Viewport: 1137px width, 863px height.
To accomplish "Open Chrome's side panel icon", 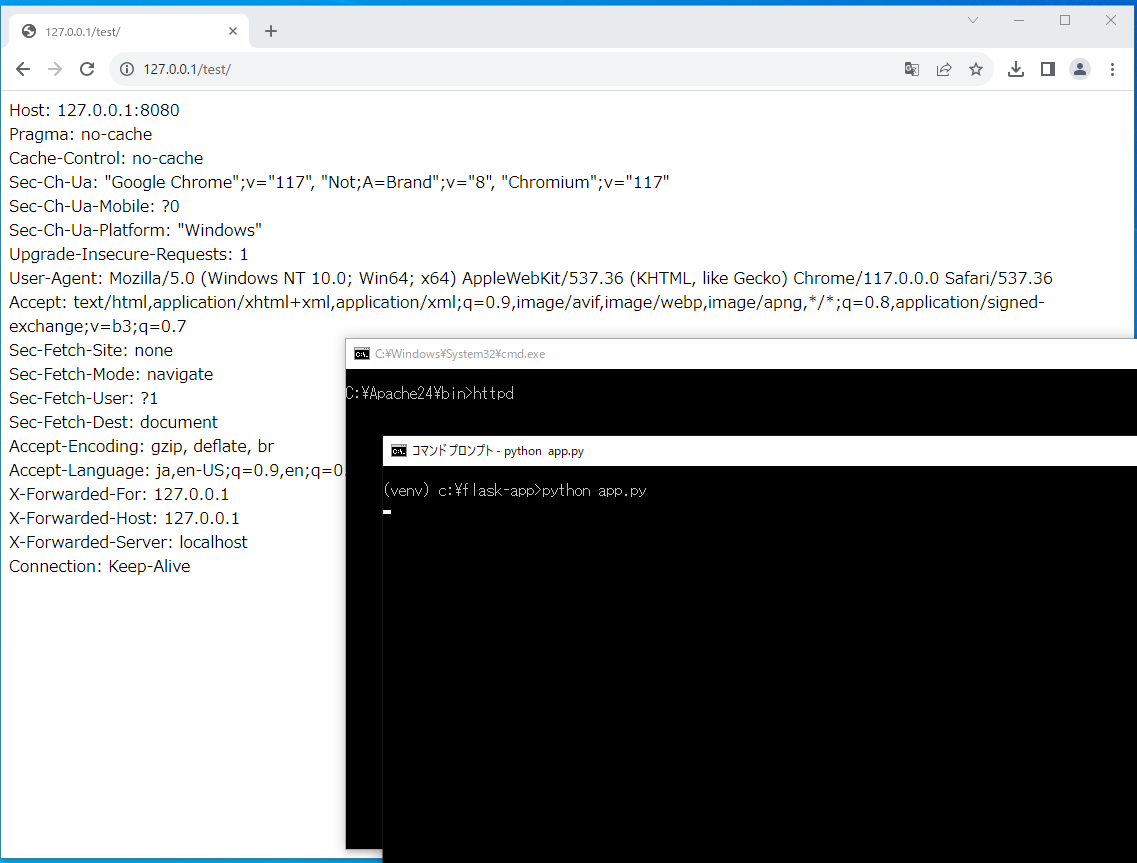I will (x=1047, y=69).
